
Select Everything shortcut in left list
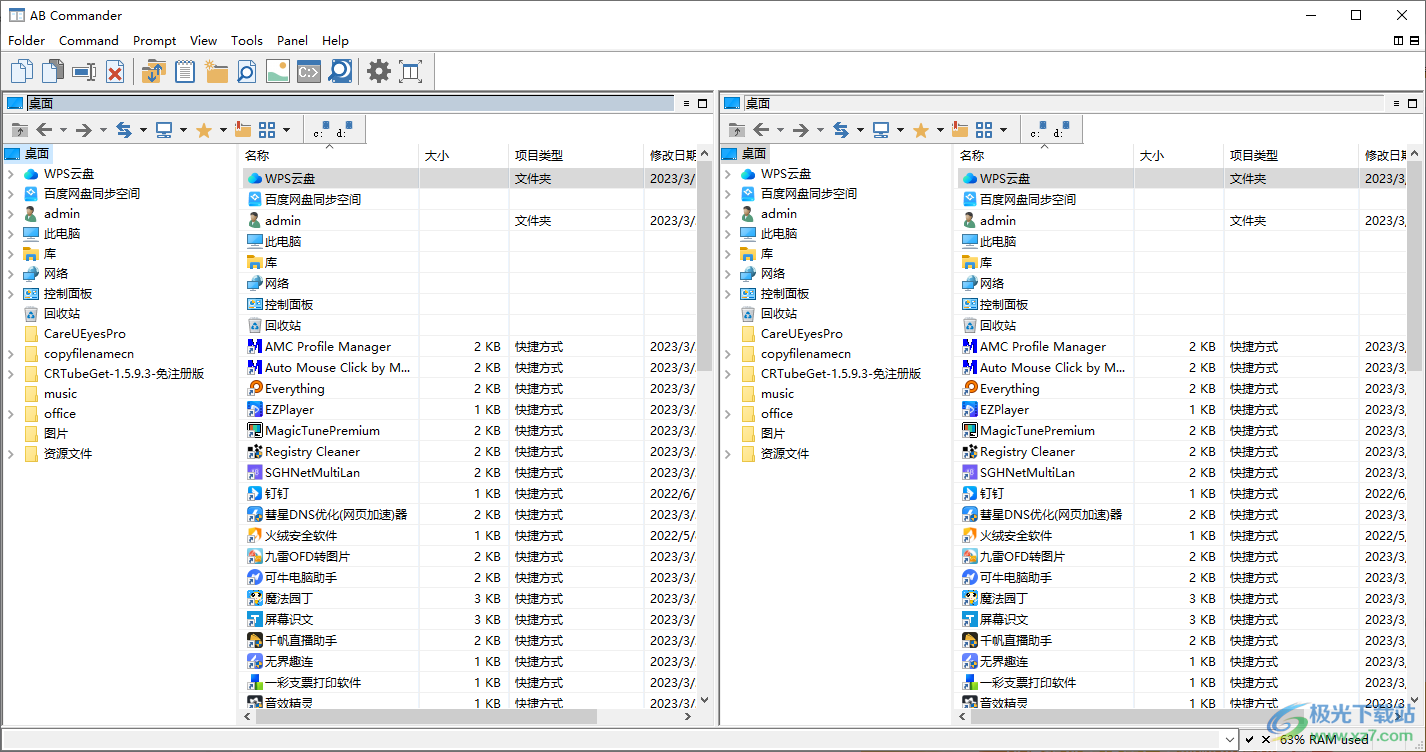pos(295,389)
